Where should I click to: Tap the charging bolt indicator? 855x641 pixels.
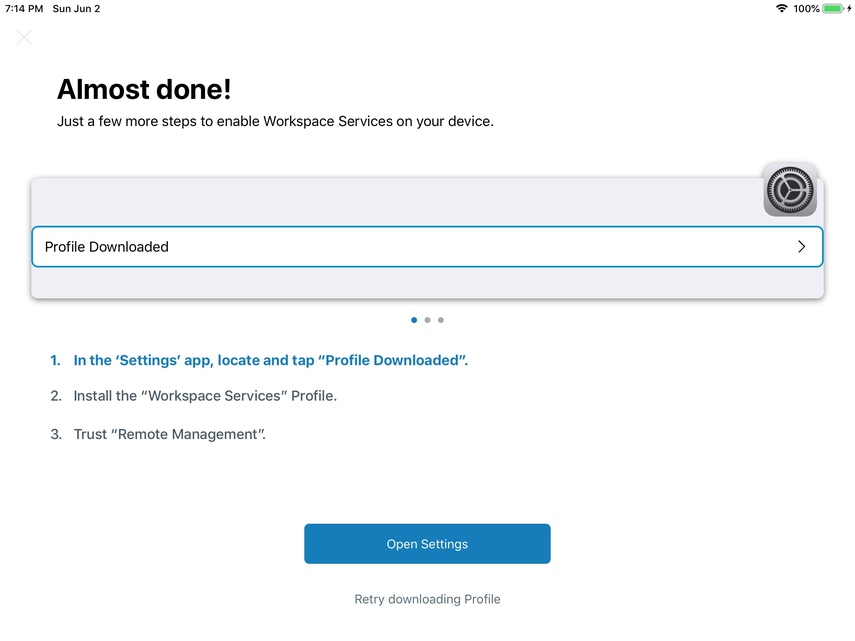(x=849, y=9)
